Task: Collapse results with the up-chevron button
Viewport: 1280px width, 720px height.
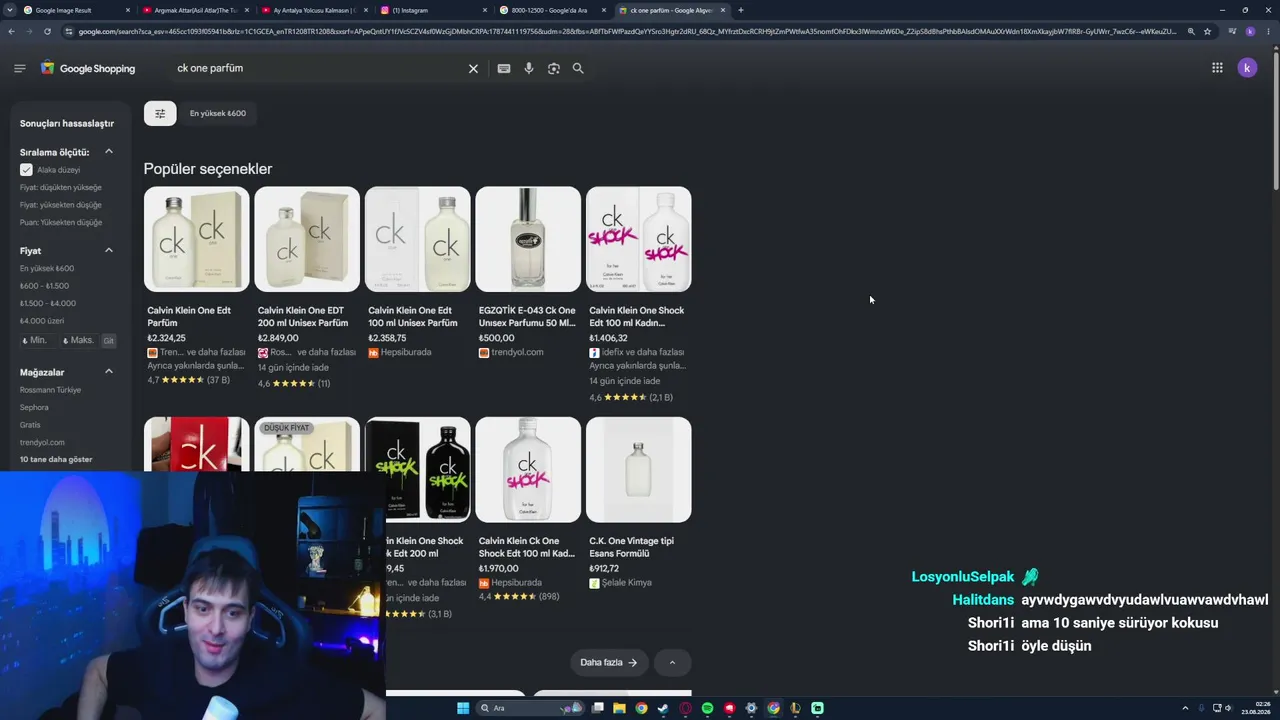Action: [x=672, y=662]
